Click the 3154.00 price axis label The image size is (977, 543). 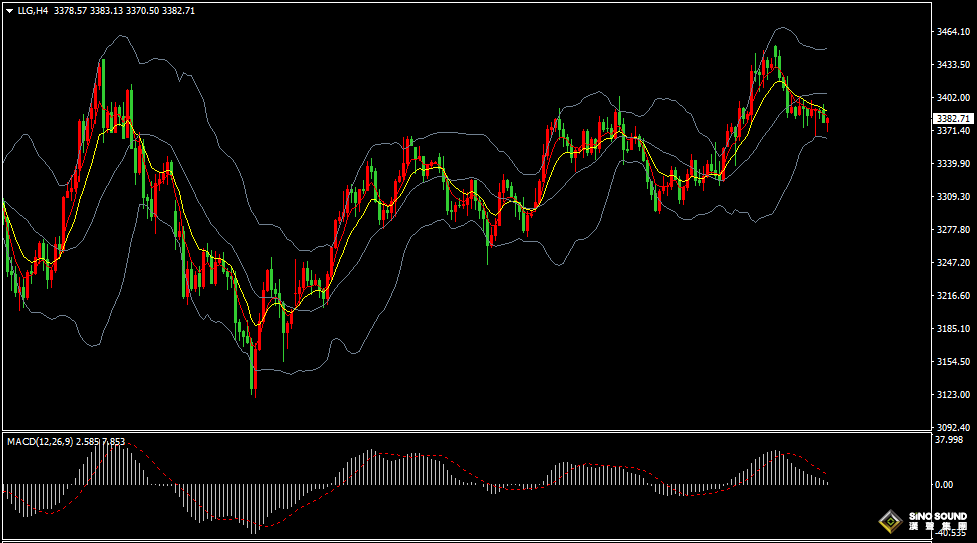click(953, 362)
